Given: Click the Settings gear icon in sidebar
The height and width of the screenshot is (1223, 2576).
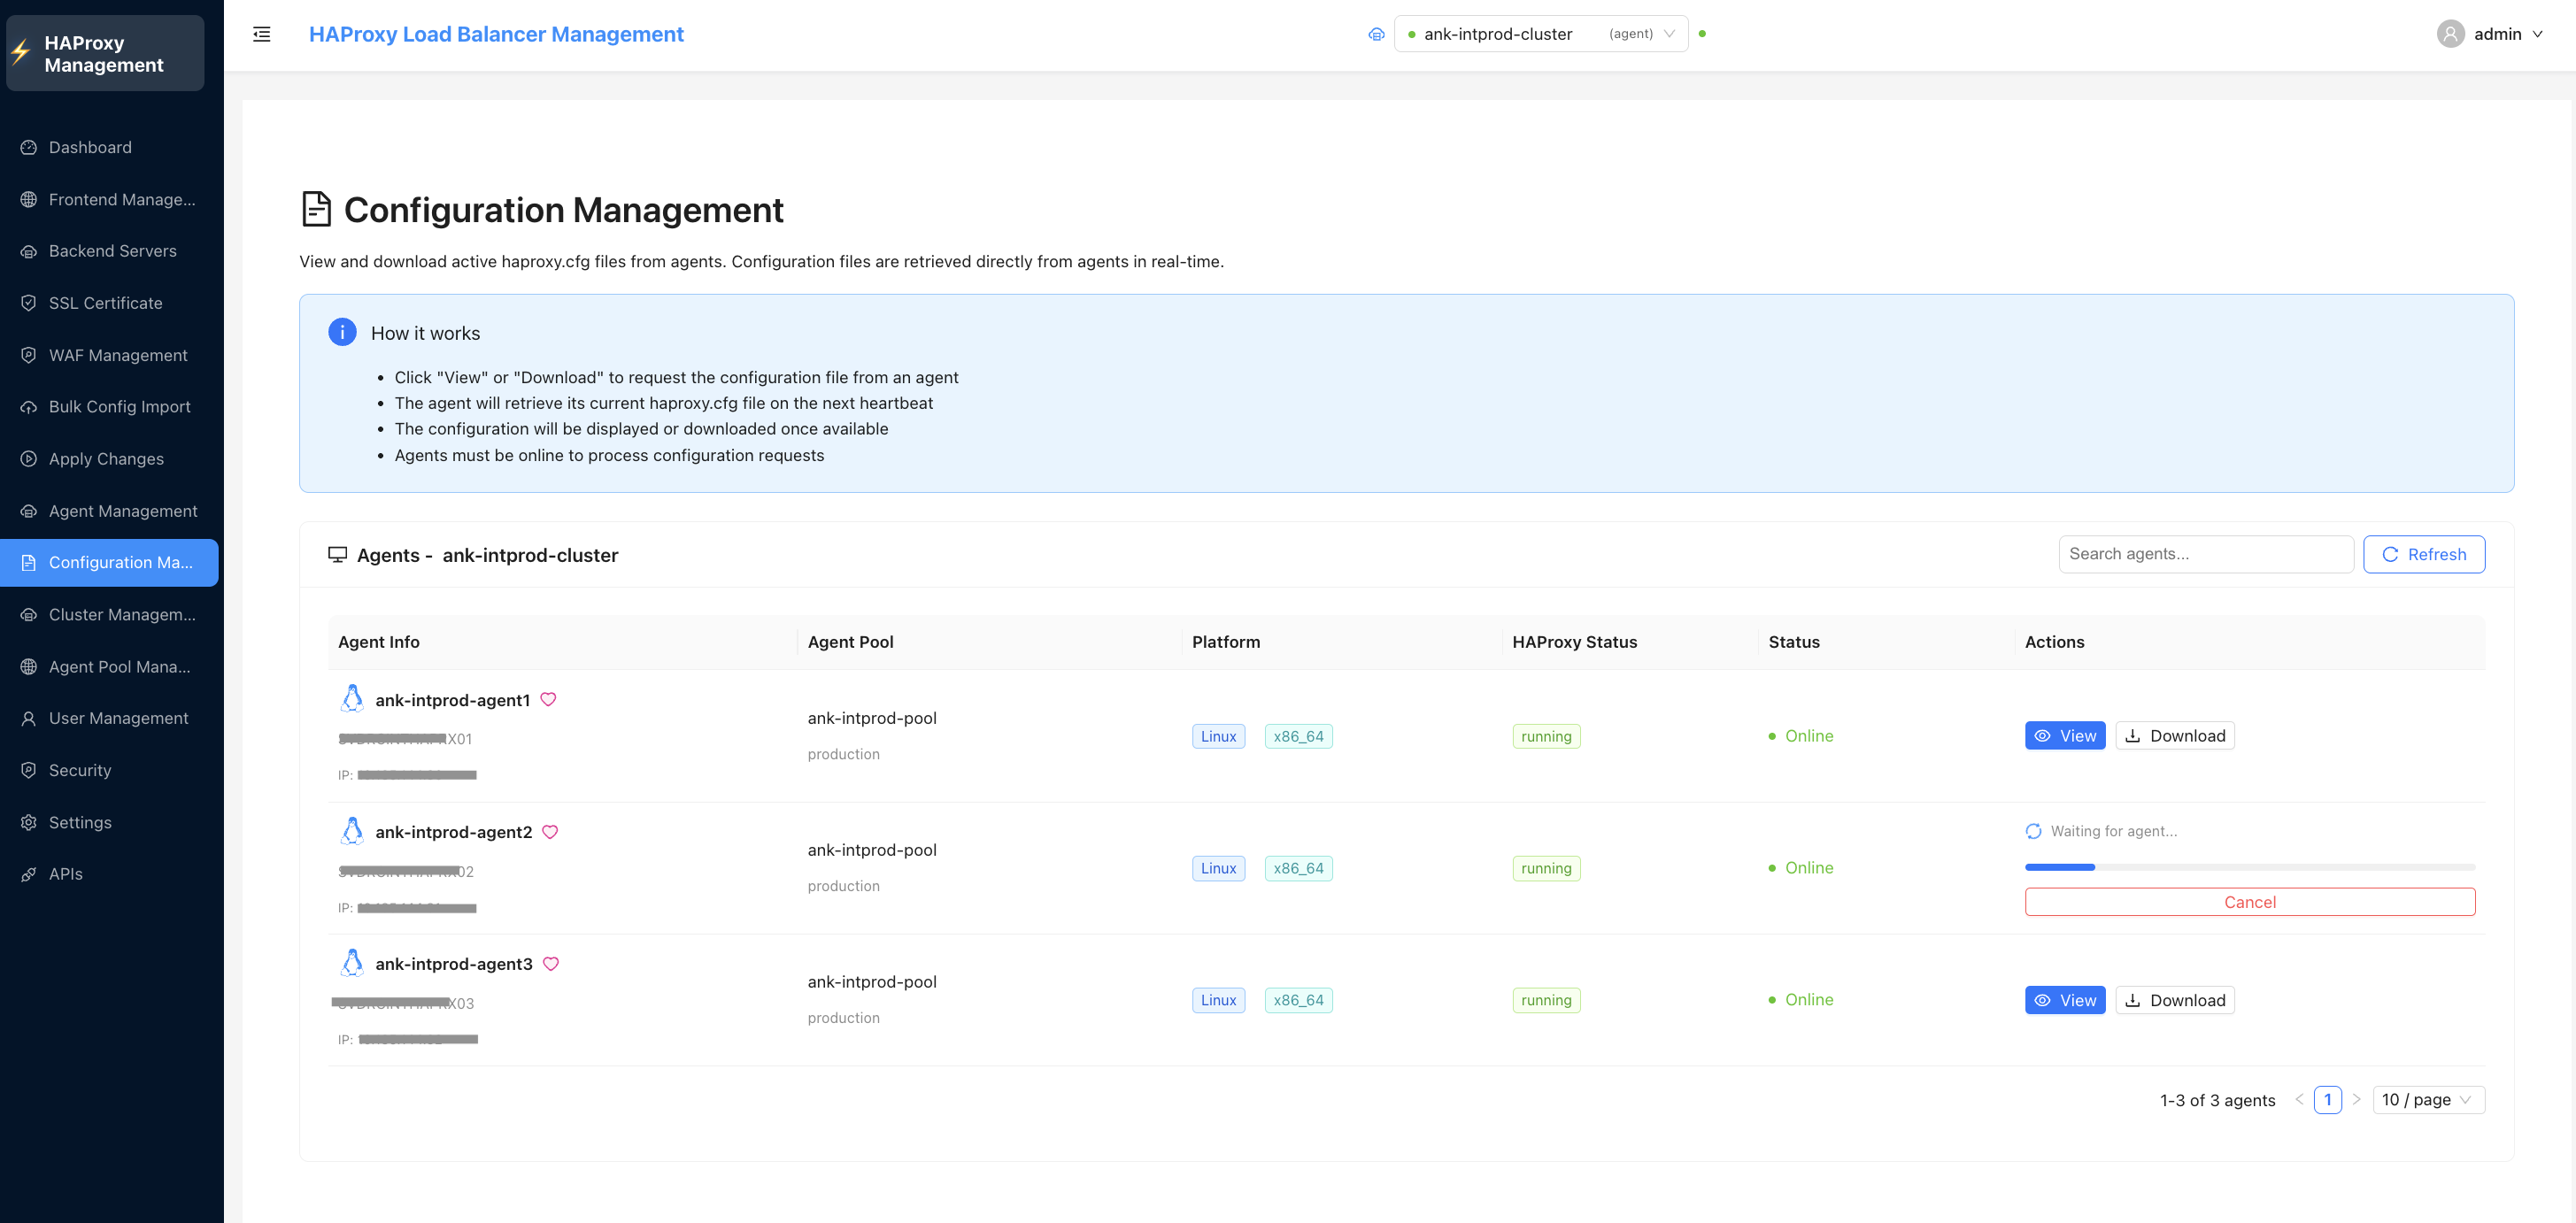Looking at the screenshot, I should pos(29,822).
